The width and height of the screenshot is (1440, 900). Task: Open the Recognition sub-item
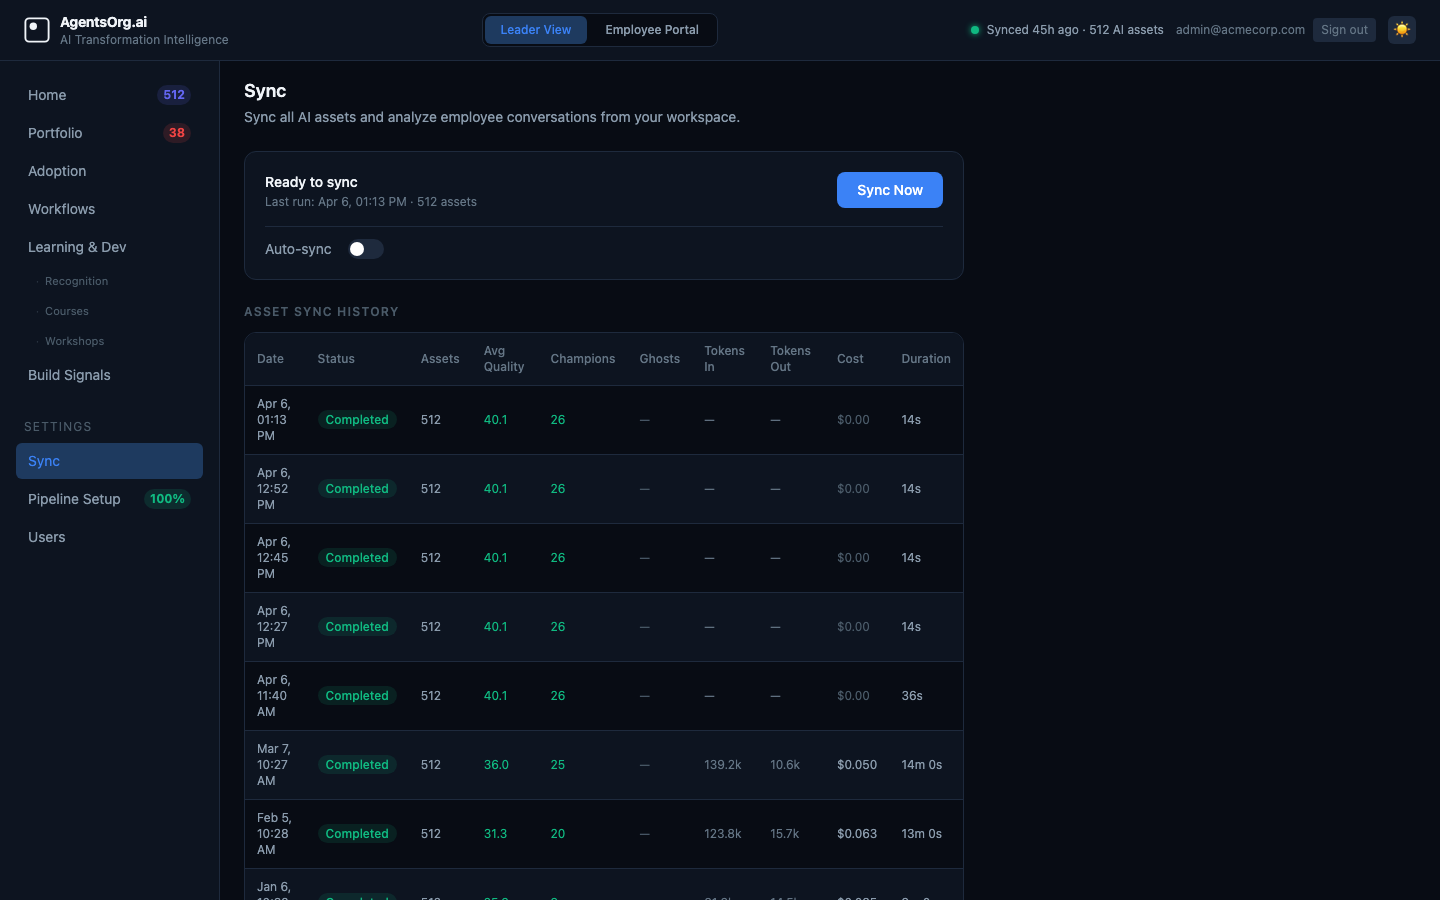[76, 281]
